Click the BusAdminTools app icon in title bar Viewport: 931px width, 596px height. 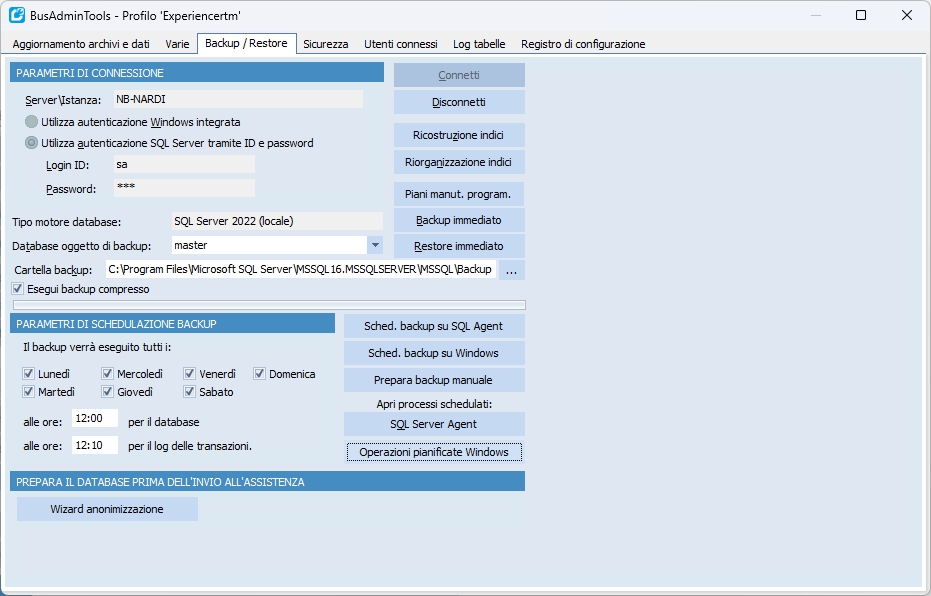[x=17, y=15]
